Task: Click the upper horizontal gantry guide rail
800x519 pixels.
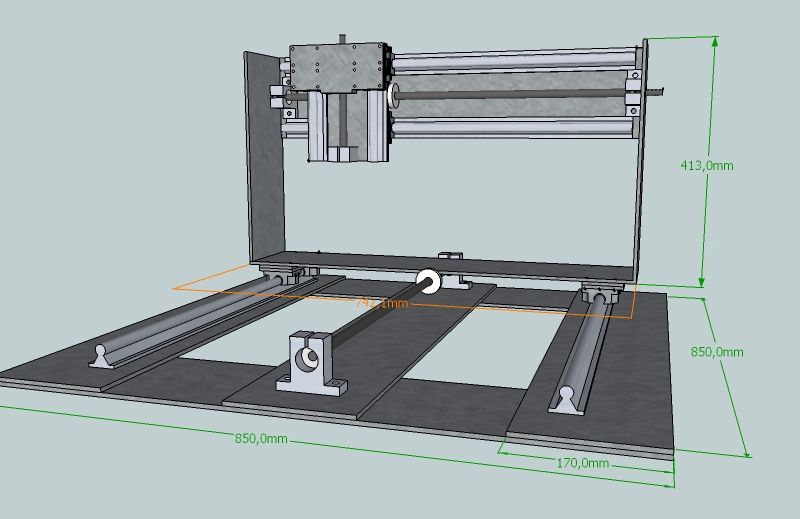Action: (x=510, y=62)
